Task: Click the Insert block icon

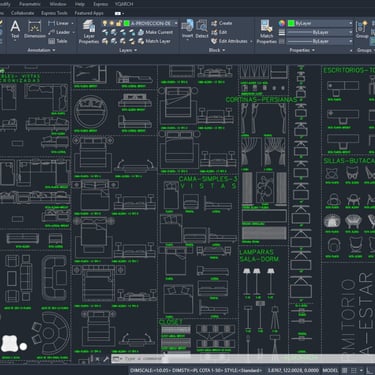Action: 187,29
